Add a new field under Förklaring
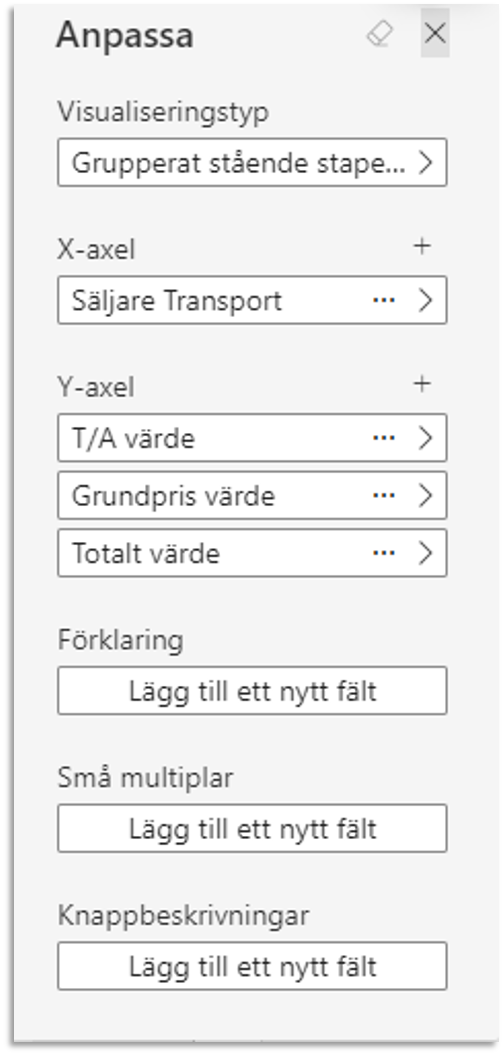504x1056 pixels. 252,690
